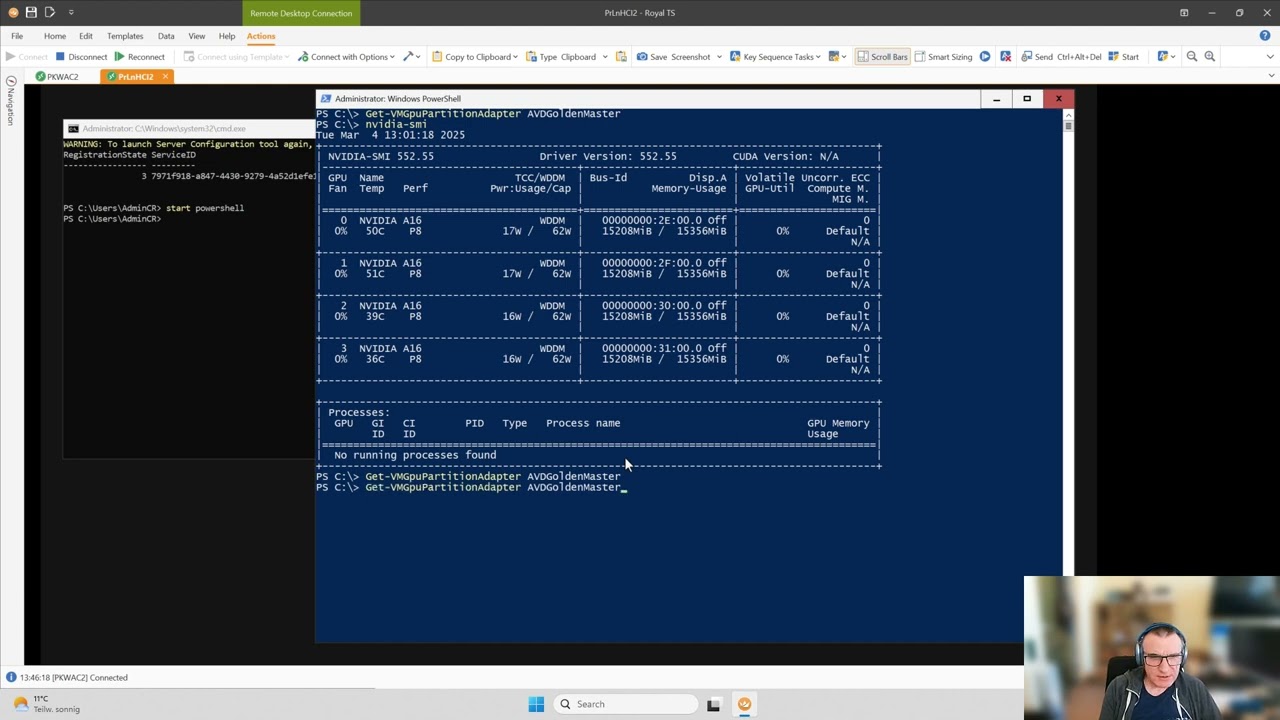Click the Save icon in title bar
Viewport: 1280px width, 720px height.
tap(31, 13)
